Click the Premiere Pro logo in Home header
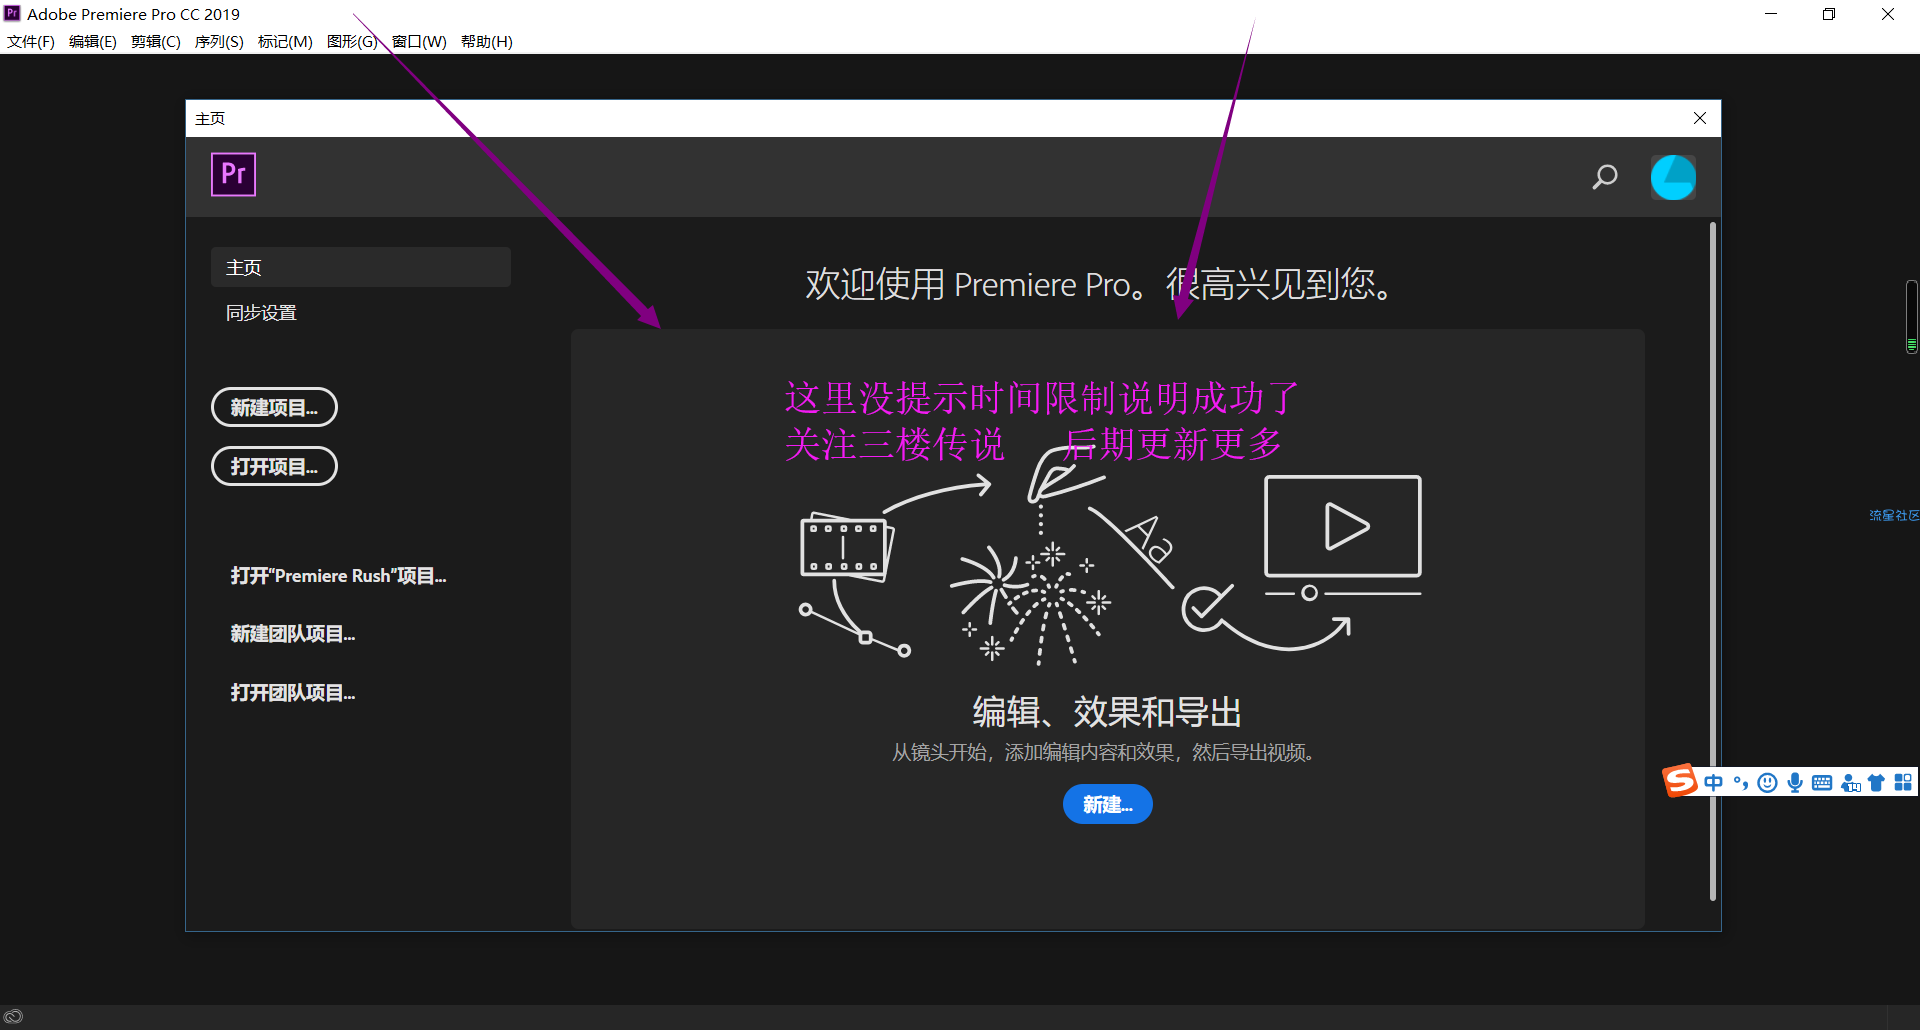 click(233, 174)
